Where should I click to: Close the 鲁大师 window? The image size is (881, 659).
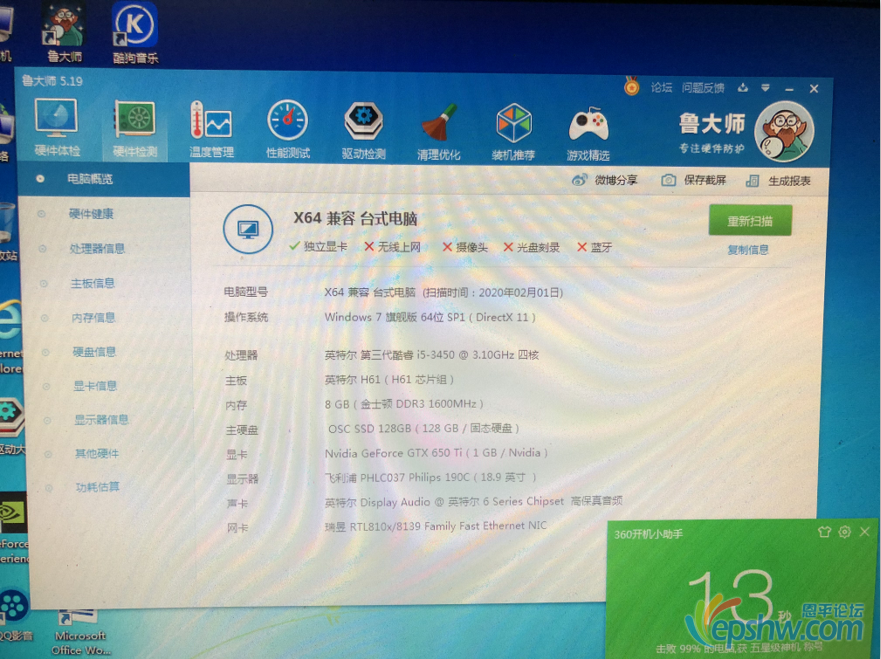[x=814, y=89]
